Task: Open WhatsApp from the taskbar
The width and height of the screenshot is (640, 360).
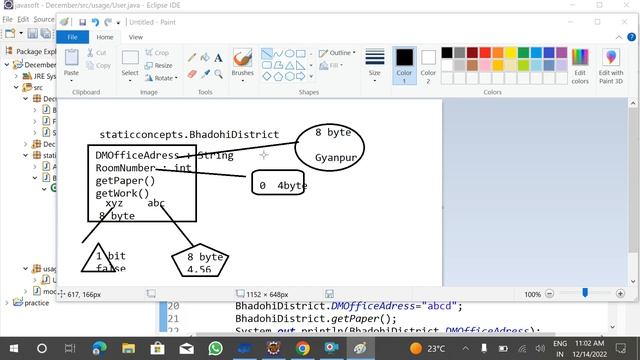Action: [x=216, y=349]
